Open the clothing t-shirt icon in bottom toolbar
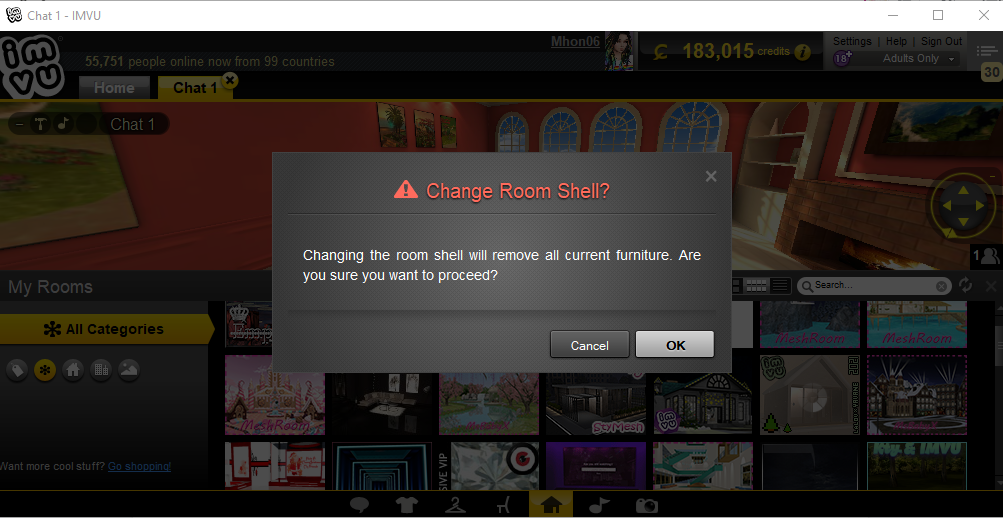The image size is (1003, 518). click(x=407, y=506)
